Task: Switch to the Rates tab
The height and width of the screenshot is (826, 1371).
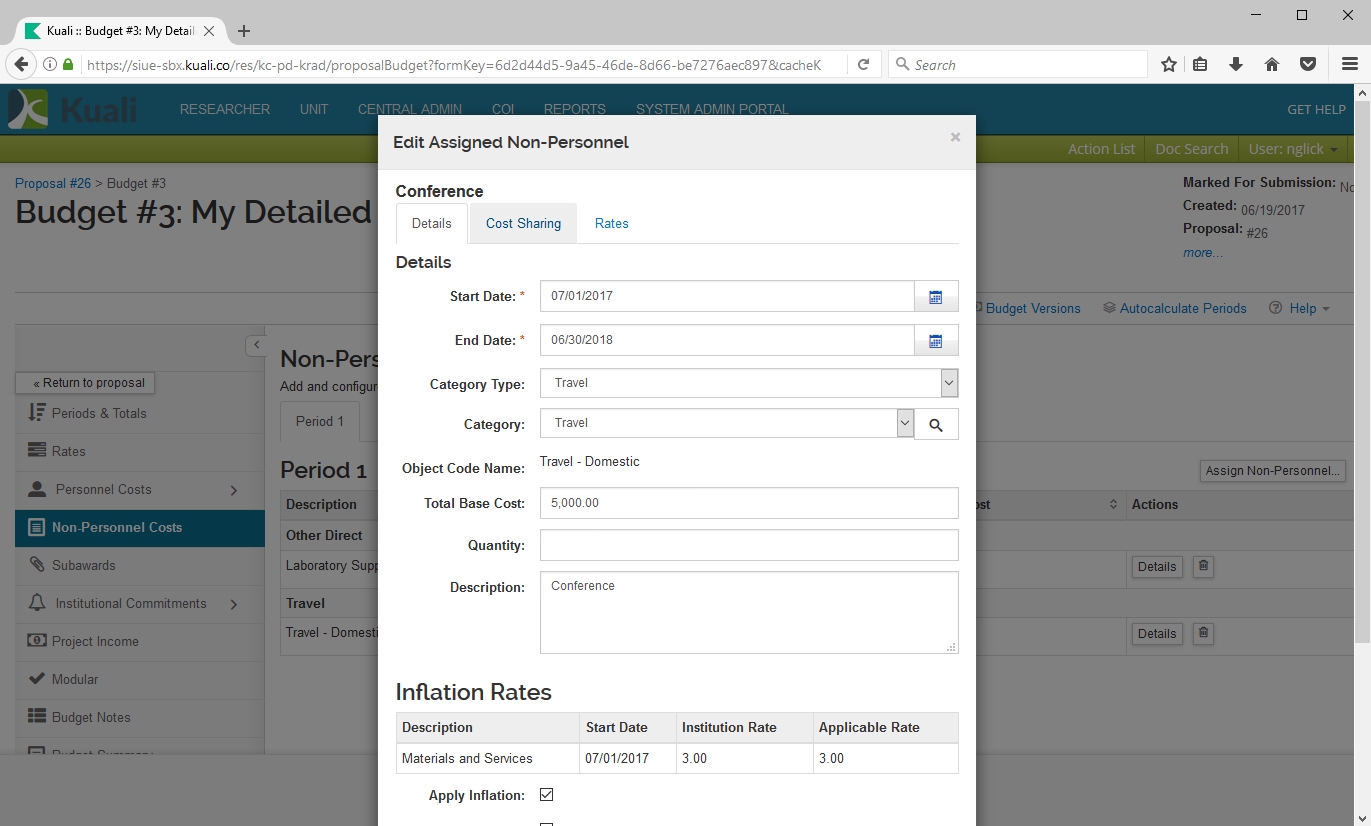Action: [611, 224]
